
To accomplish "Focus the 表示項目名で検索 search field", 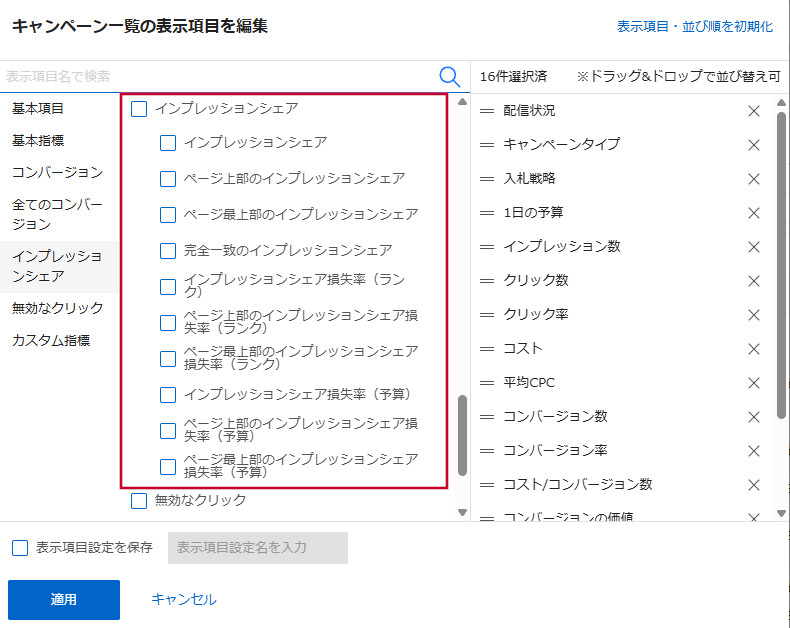I will (215, 76).
